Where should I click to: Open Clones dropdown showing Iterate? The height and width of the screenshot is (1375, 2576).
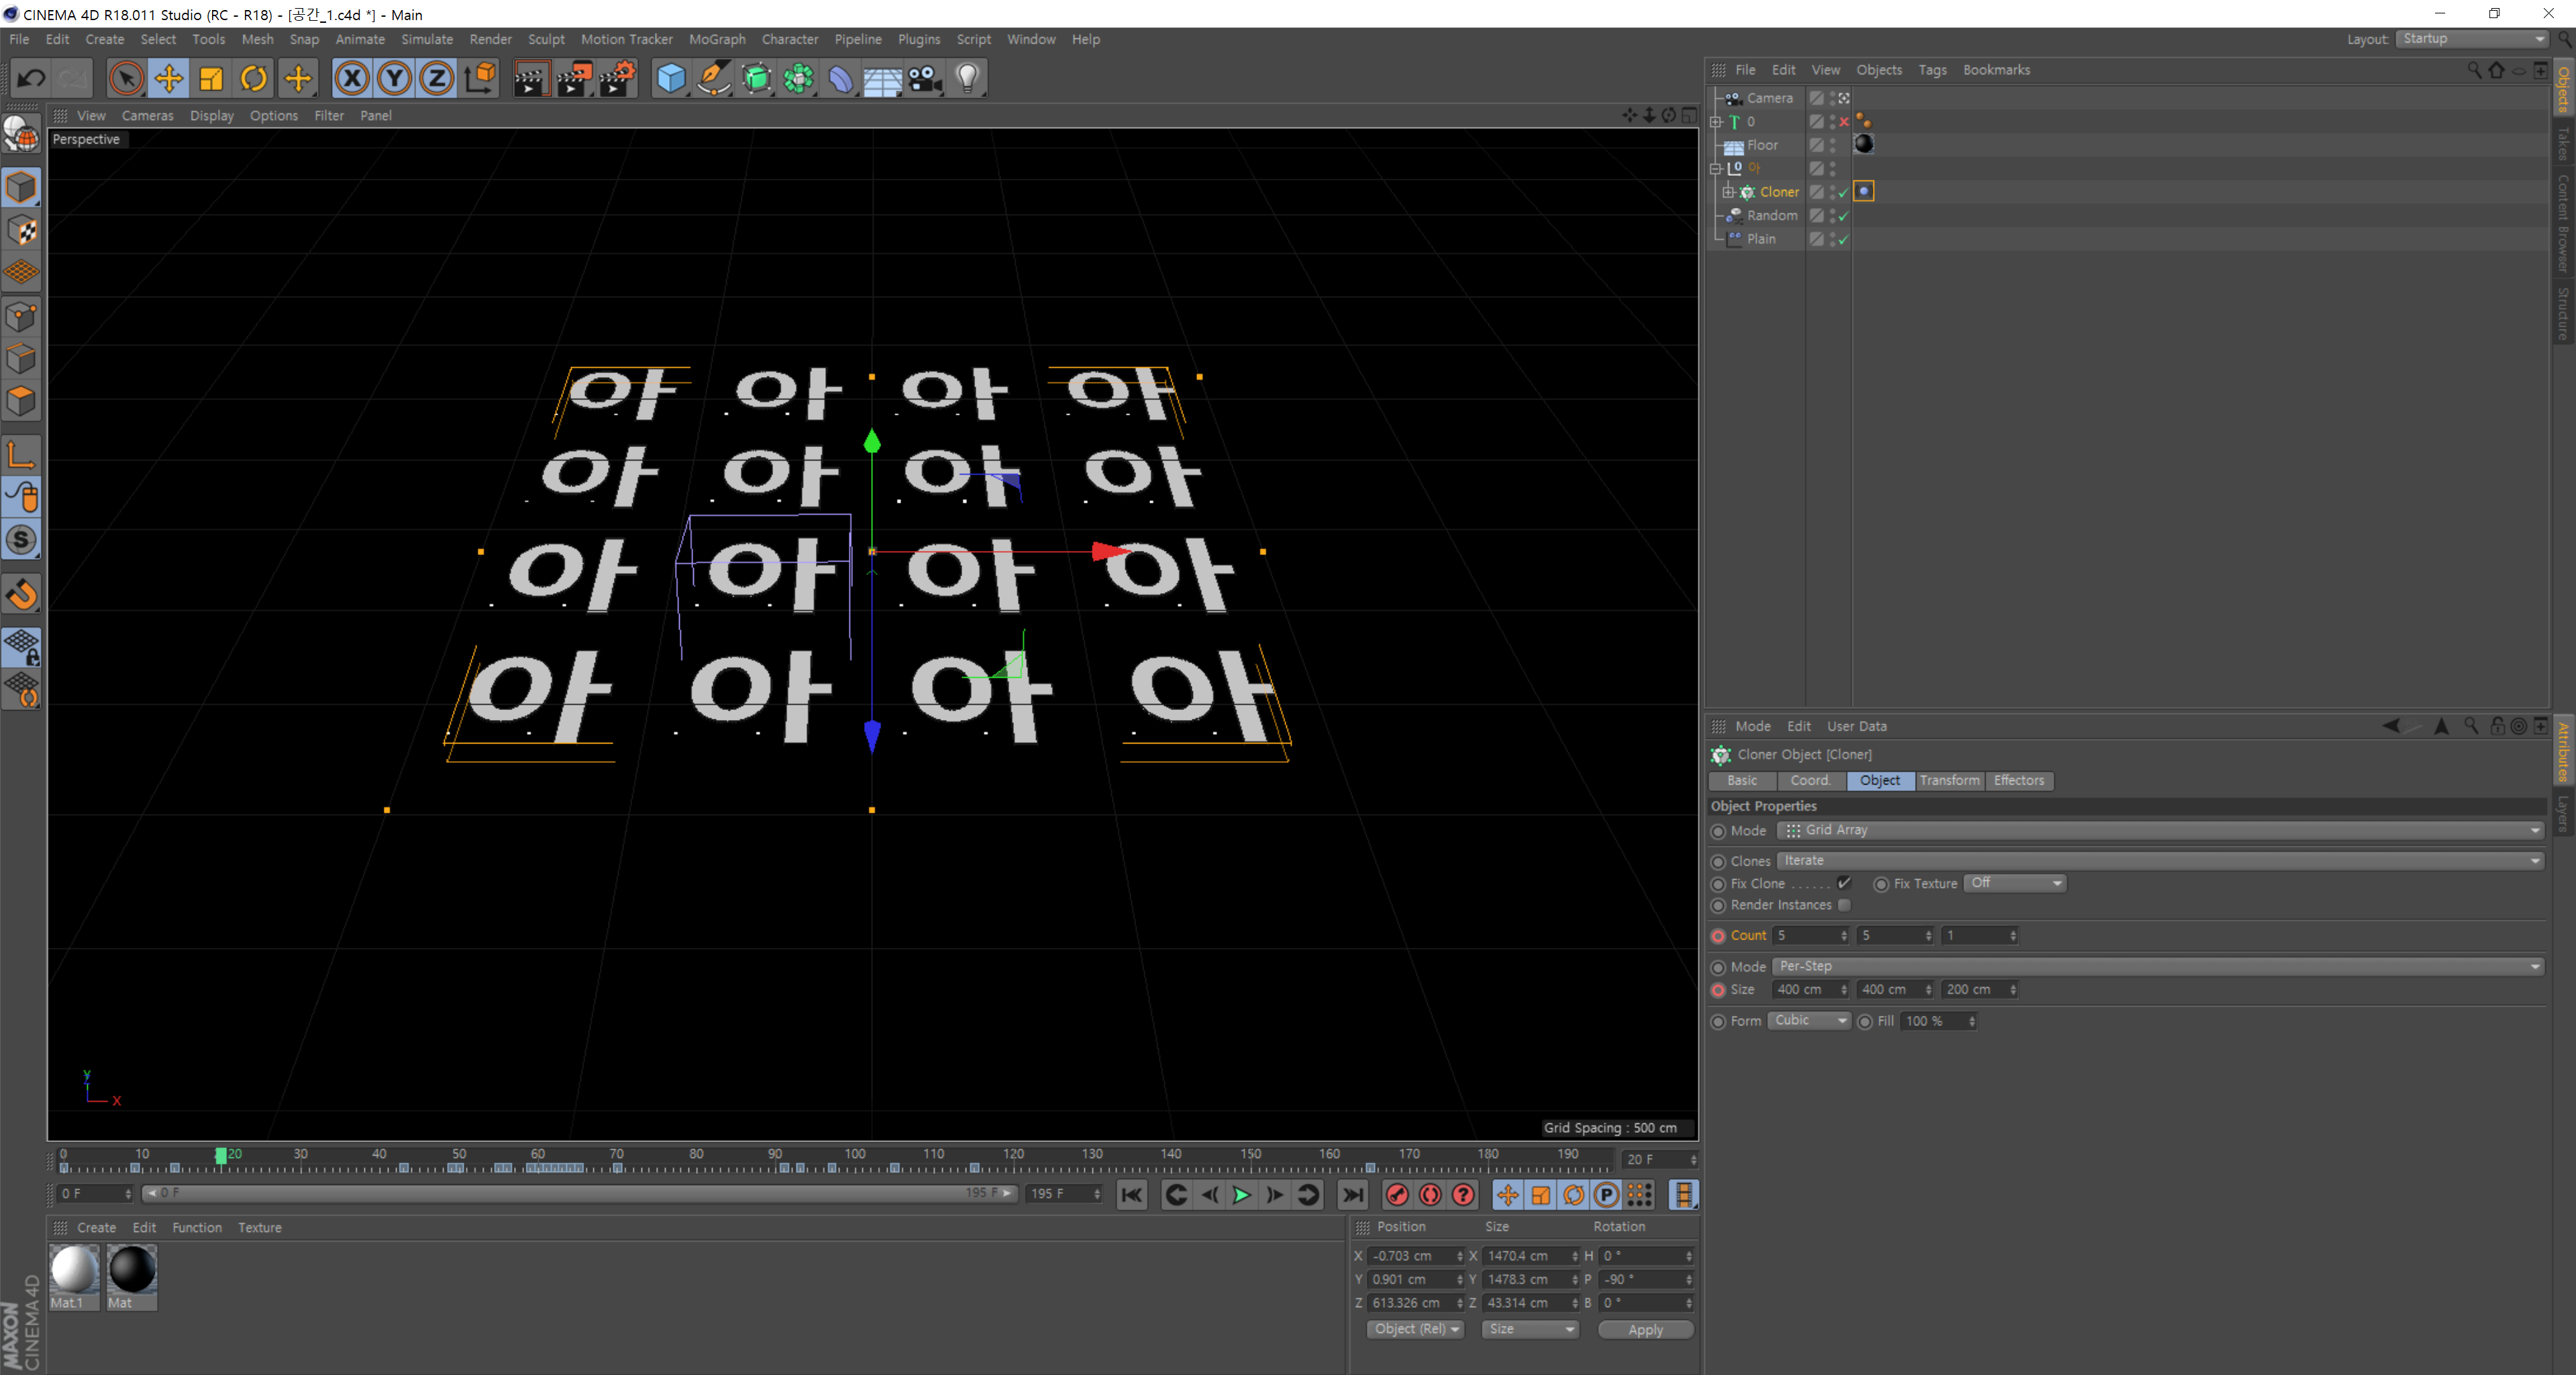pyautogui.click(x=2160, y=860)
